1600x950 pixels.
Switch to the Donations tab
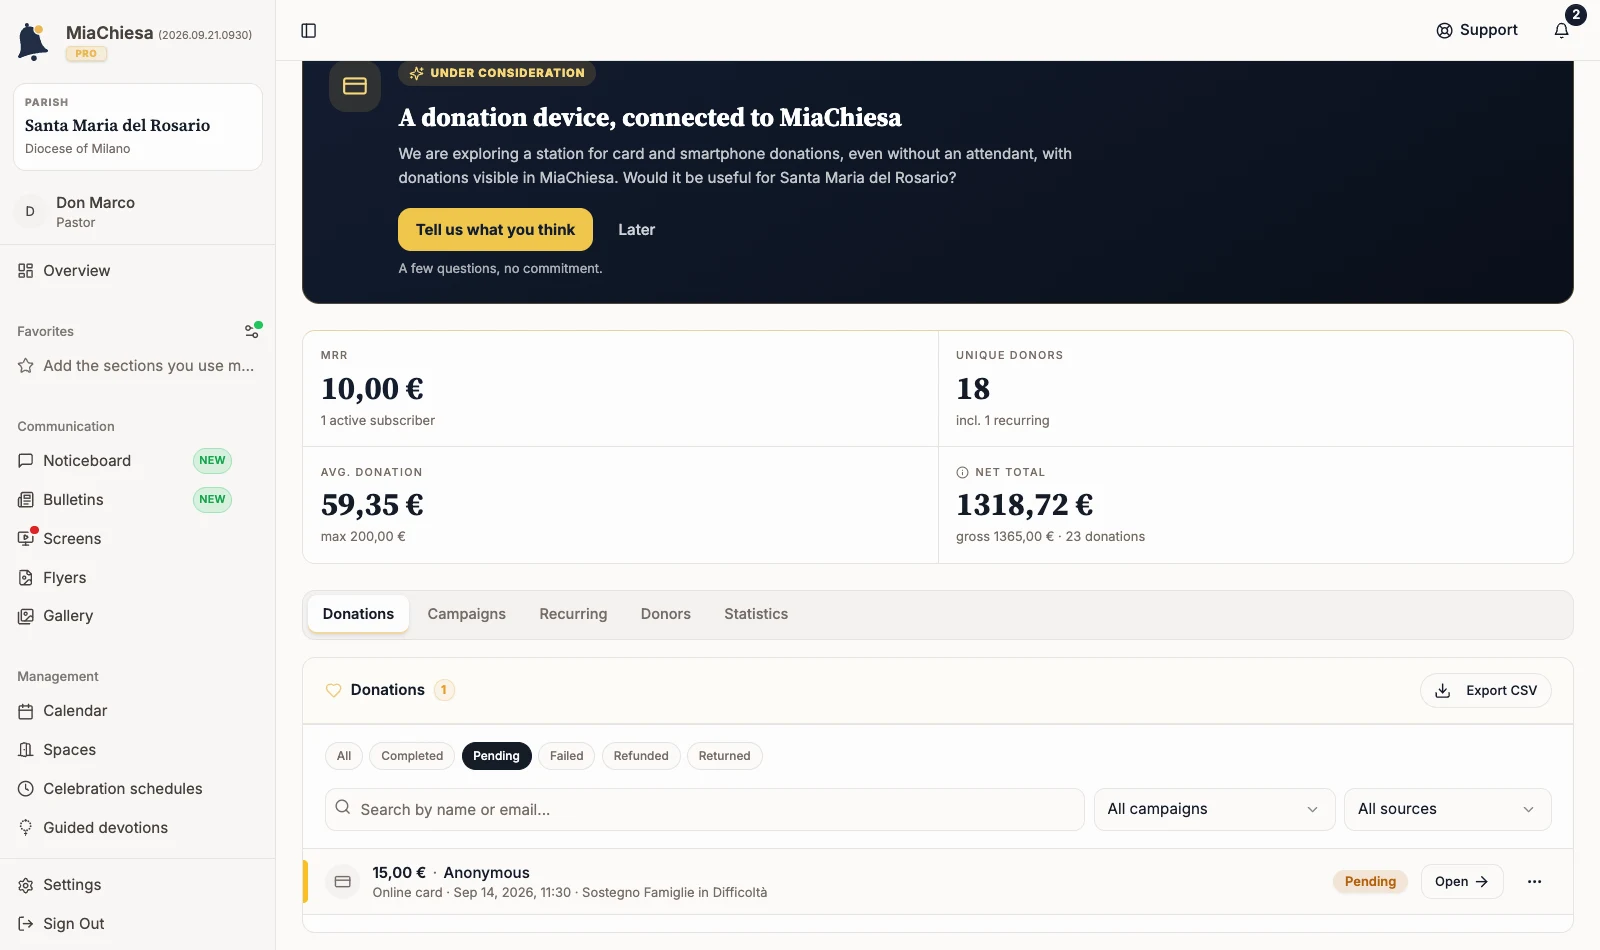point(358,614)
